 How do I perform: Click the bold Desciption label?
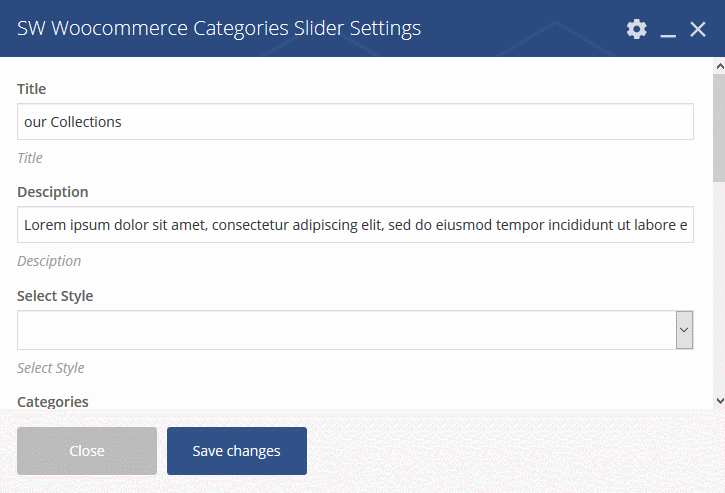point(53,192)
